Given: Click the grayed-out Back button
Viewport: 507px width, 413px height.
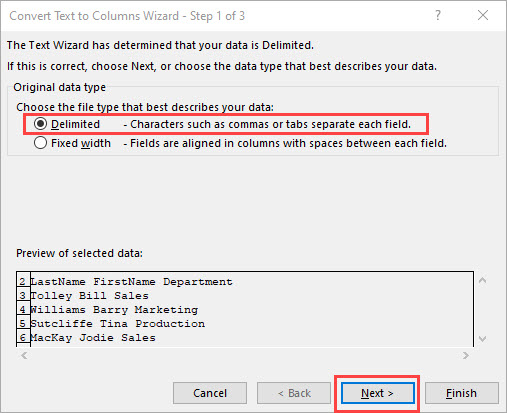Looking at the screenshot, I should click(294, 393).
